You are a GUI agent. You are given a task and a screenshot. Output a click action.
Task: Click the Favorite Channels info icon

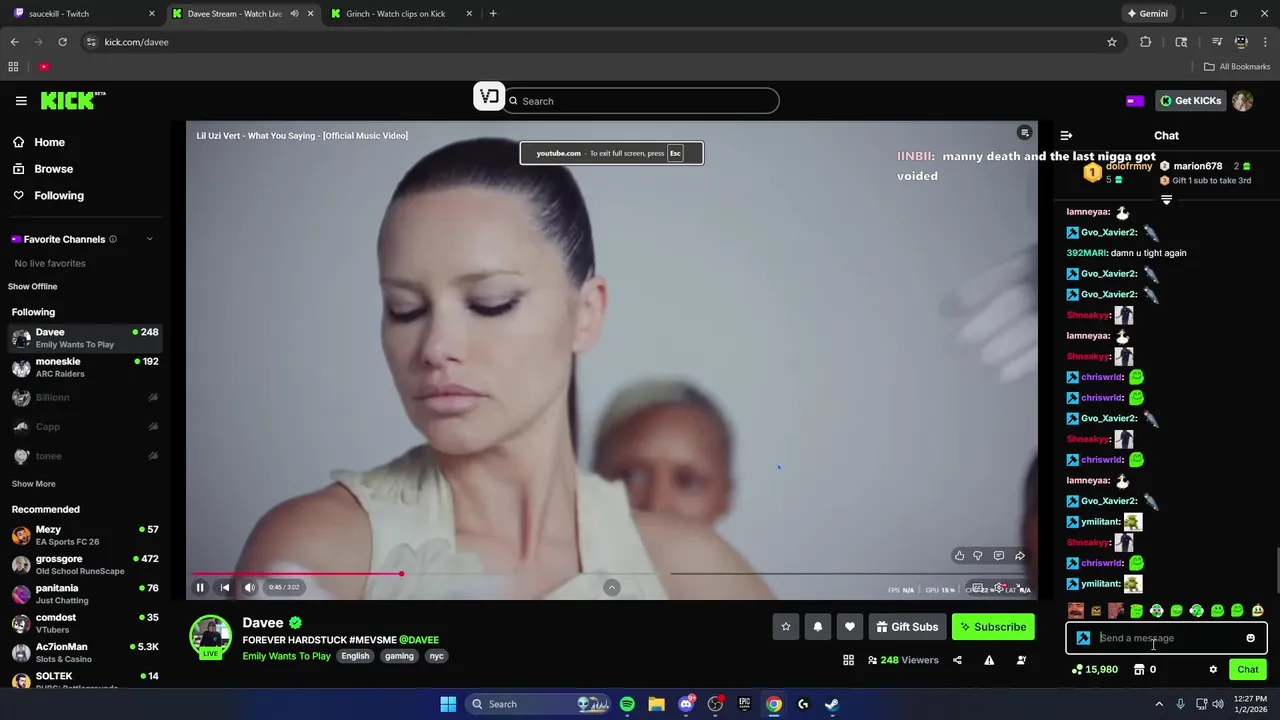point(113,239)
